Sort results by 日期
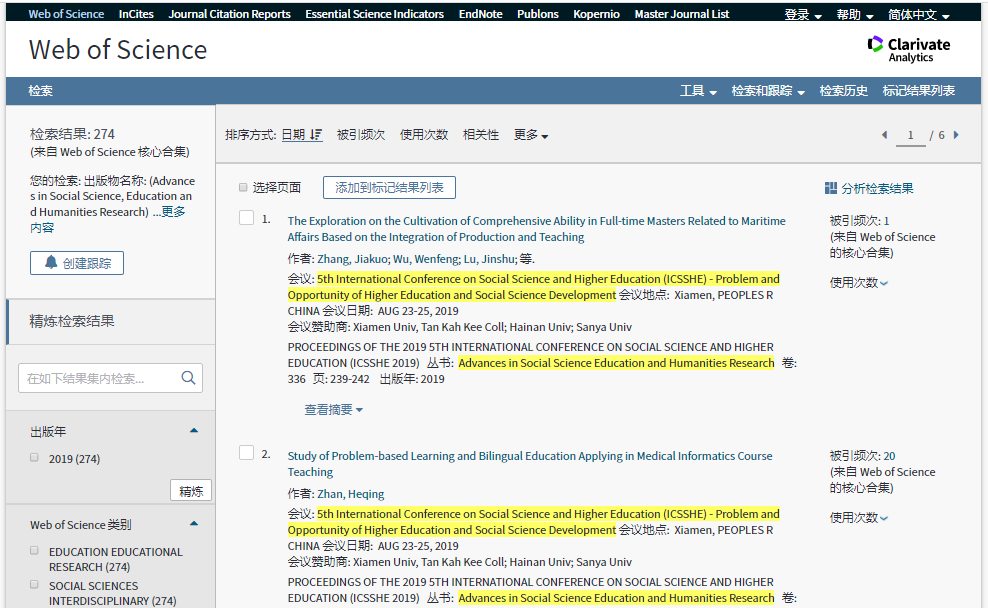 [294, 135]
